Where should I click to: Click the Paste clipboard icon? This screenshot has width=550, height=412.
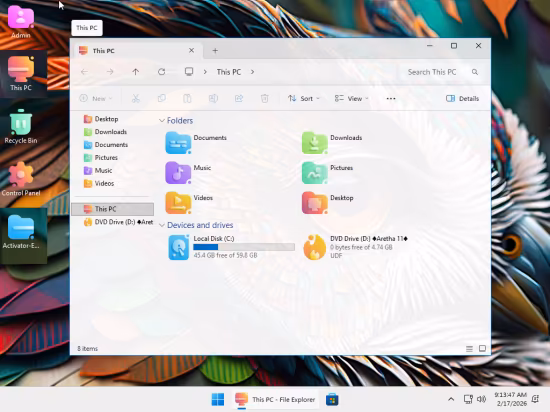[x=187, y=99]
